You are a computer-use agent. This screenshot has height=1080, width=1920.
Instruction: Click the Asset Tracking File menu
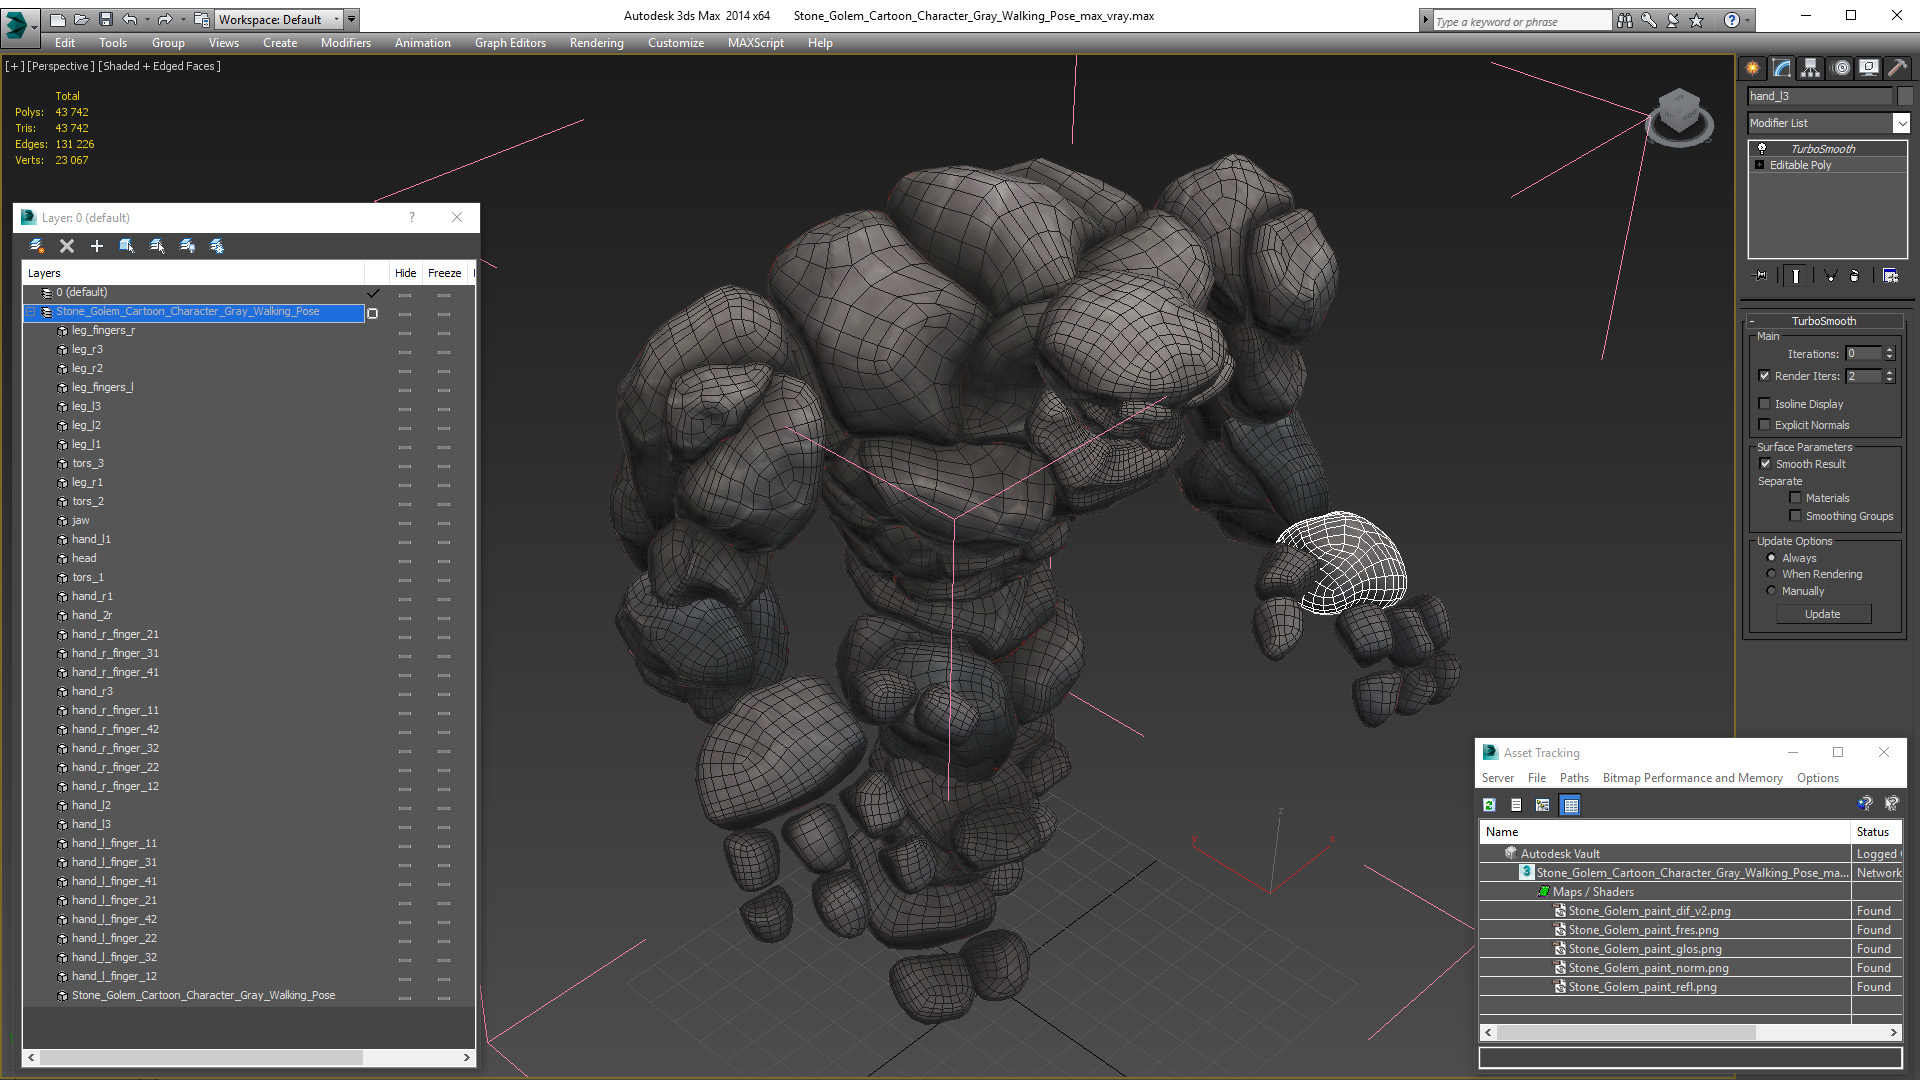pyautogui.click(x=1536, y=777)
